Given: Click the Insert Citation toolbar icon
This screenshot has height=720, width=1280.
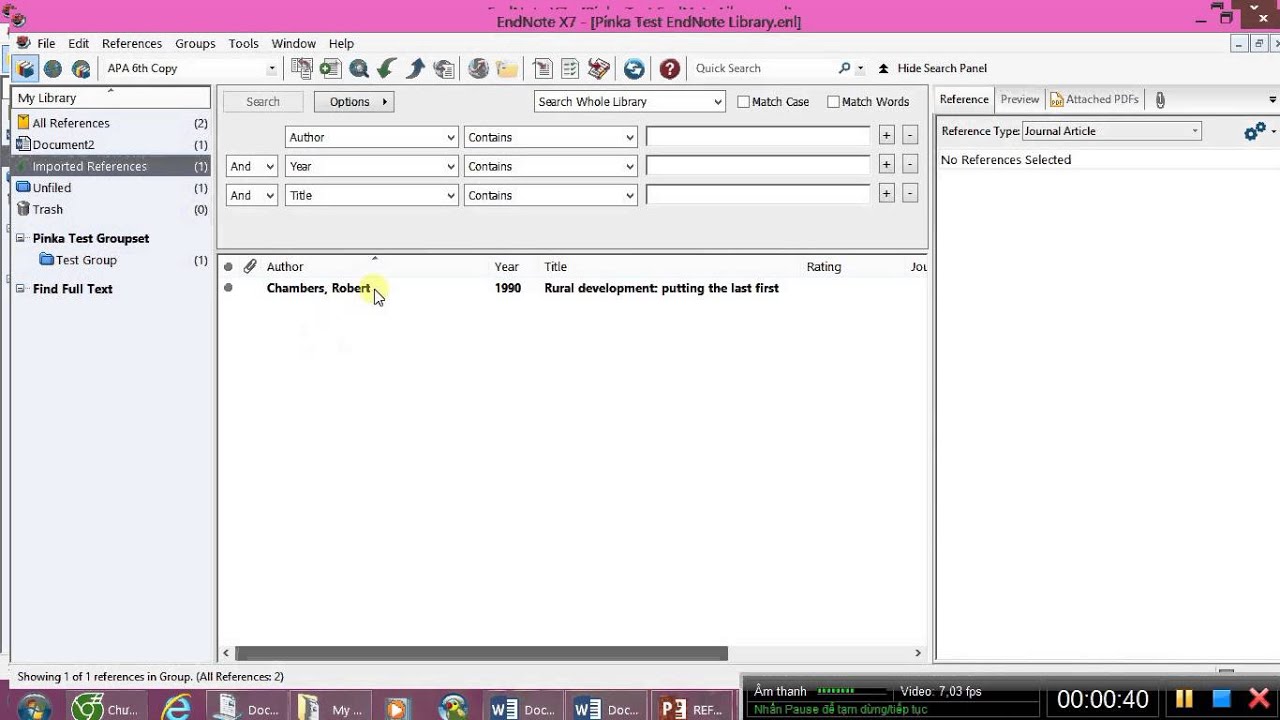Looking at the screenshot, I should click(542, 68).
